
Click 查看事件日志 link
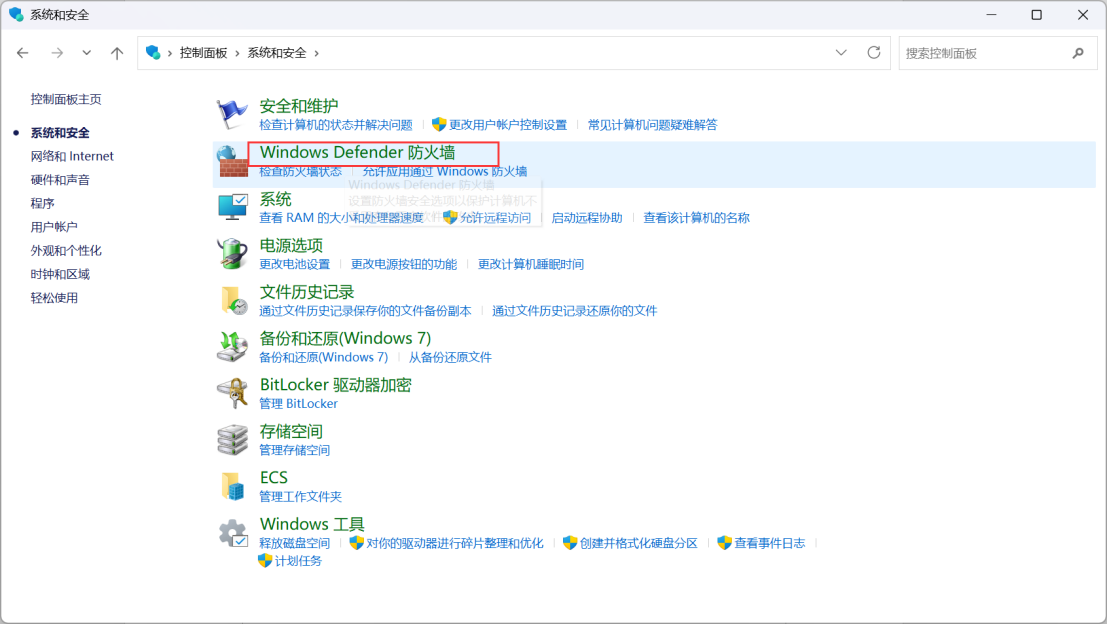pyautogui.click(x=770, y=544)
